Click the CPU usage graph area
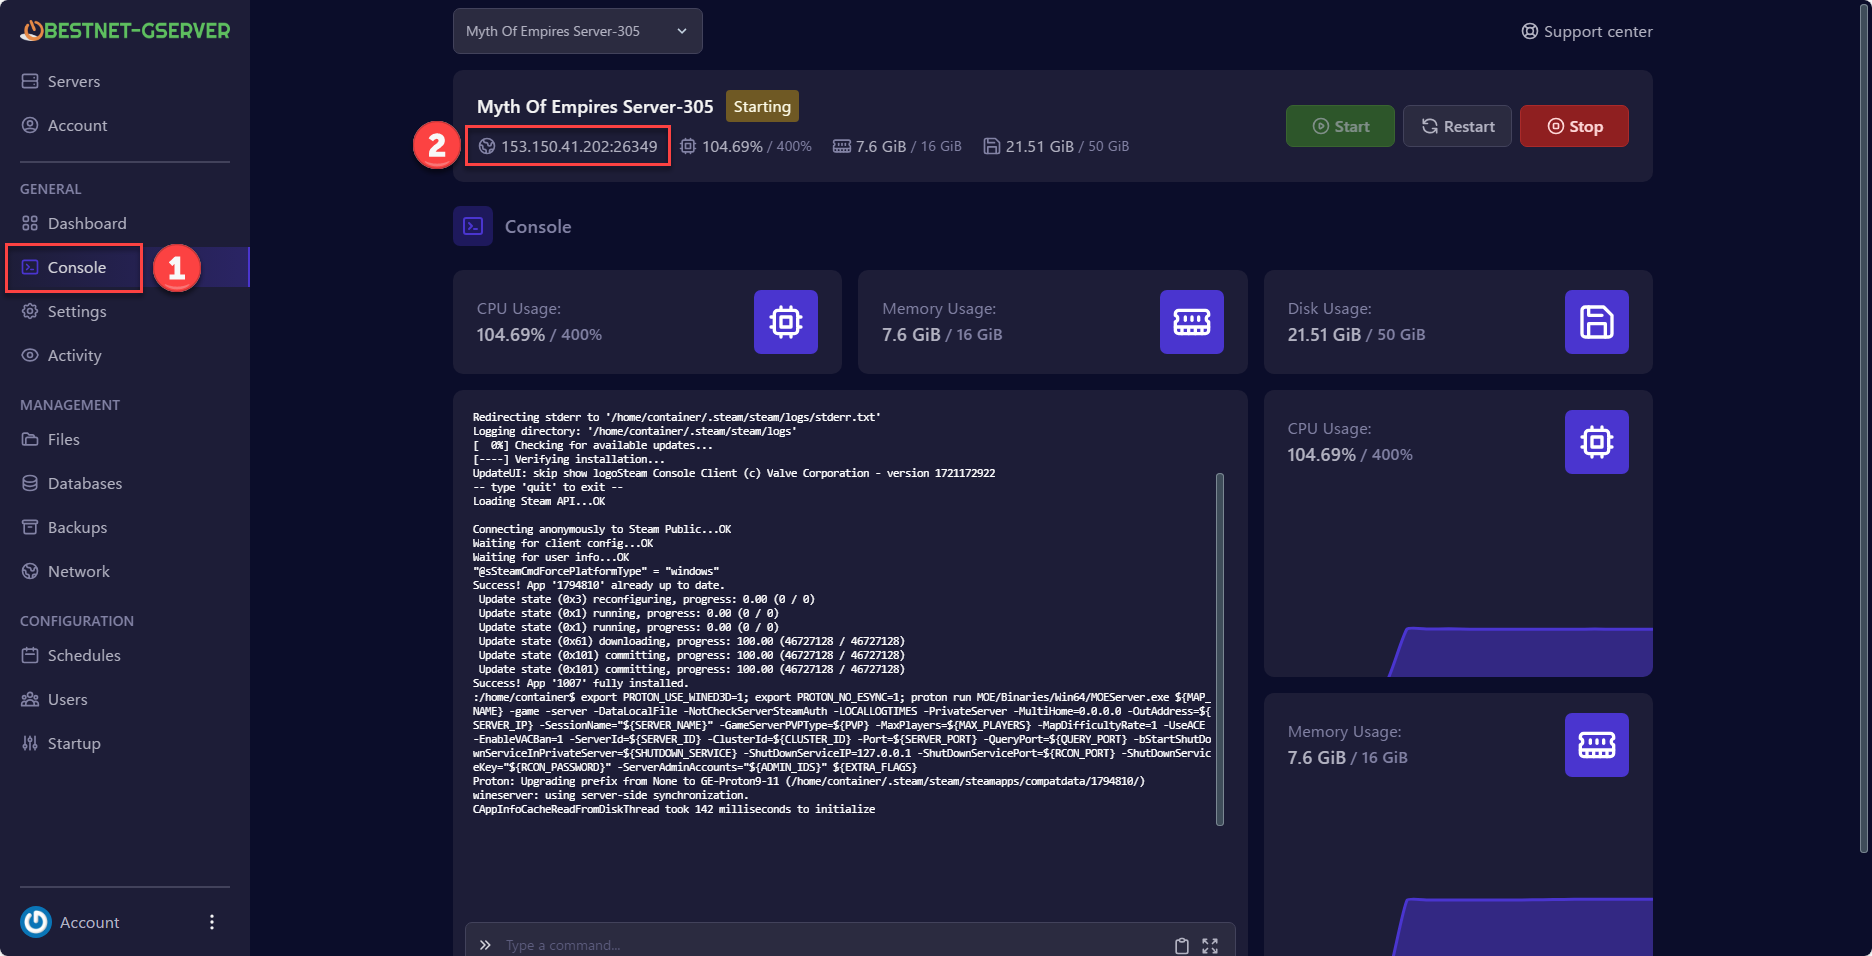The height and width of the screenshot is (956, 1872). 1521,652
